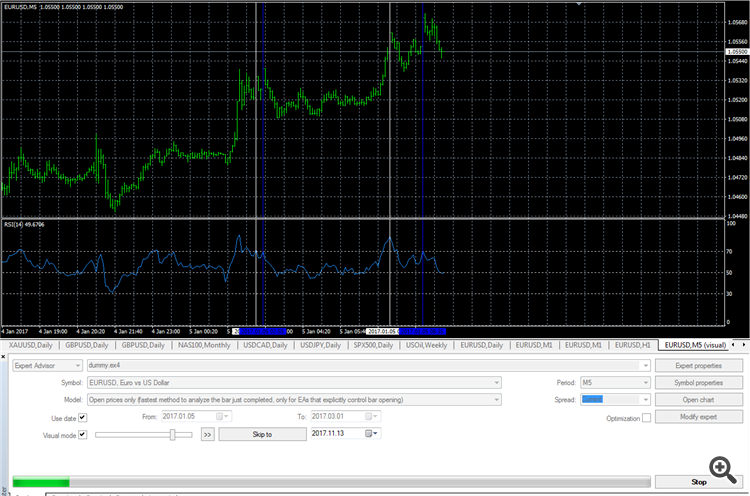This screenshot has width=750, height=496.
Task: Click the 1.05680 price axis label
Action: tap(737, 22)
